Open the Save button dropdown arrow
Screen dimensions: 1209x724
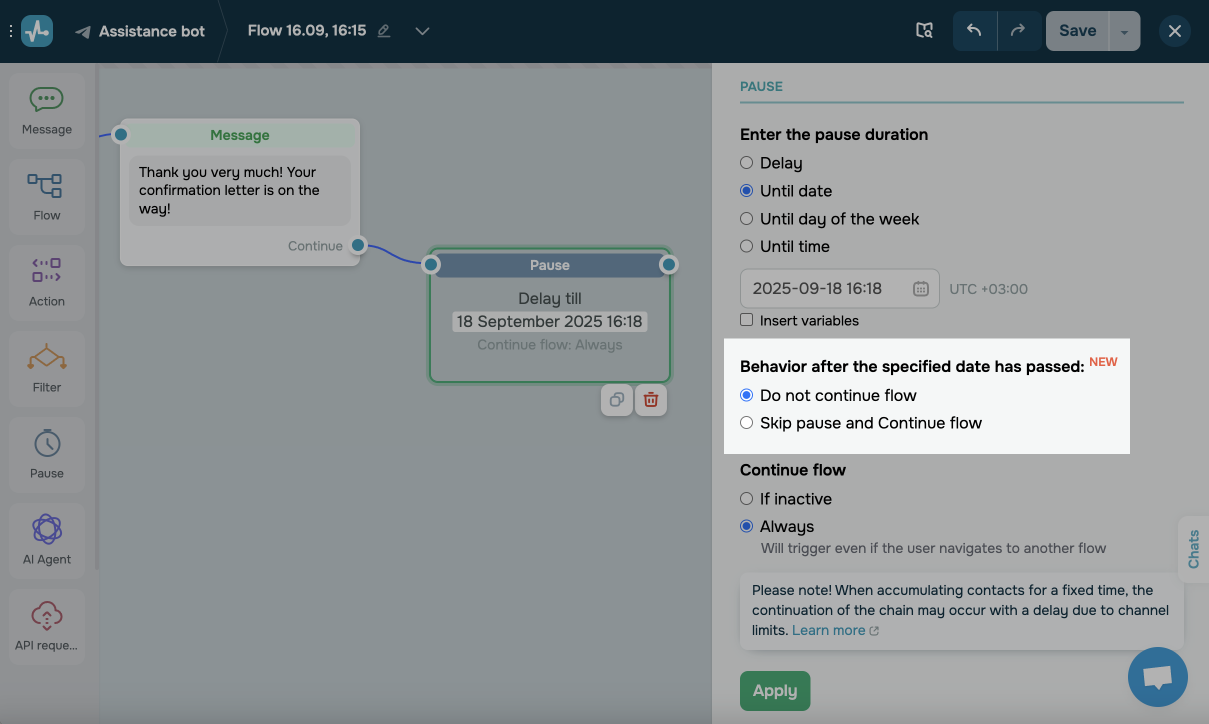click(x=1124, y=31)
